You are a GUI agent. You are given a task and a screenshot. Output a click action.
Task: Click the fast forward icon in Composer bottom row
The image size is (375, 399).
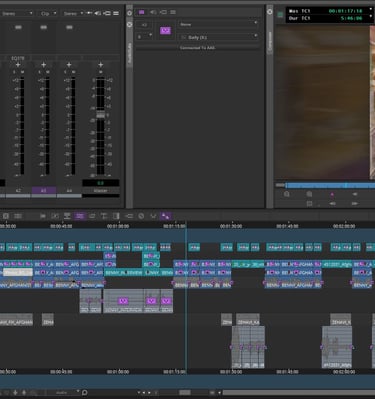355,203
